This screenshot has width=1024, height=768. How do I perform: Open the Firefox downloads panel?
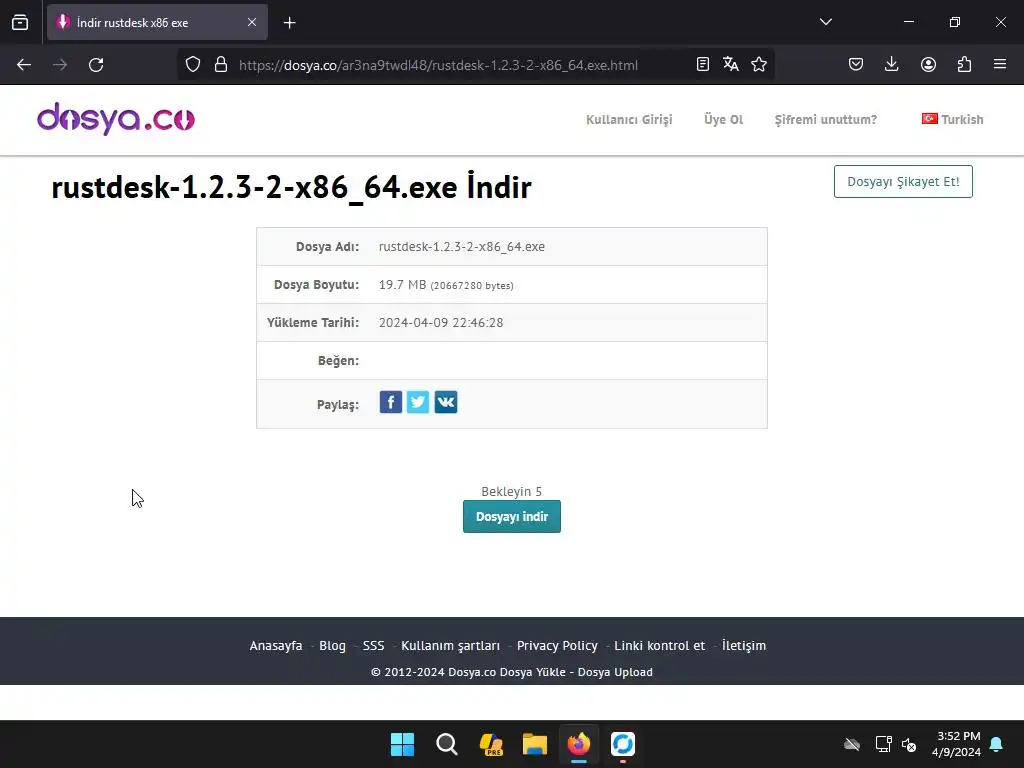point(891,64)
